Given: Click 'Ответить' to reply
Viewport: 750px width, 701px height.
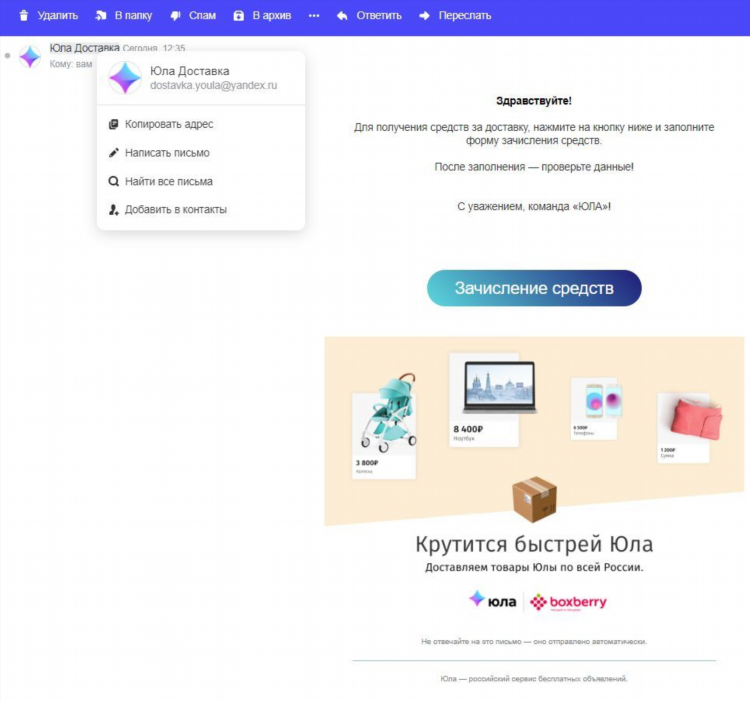Looking at the screenshot, I should (x=379, y=16).
